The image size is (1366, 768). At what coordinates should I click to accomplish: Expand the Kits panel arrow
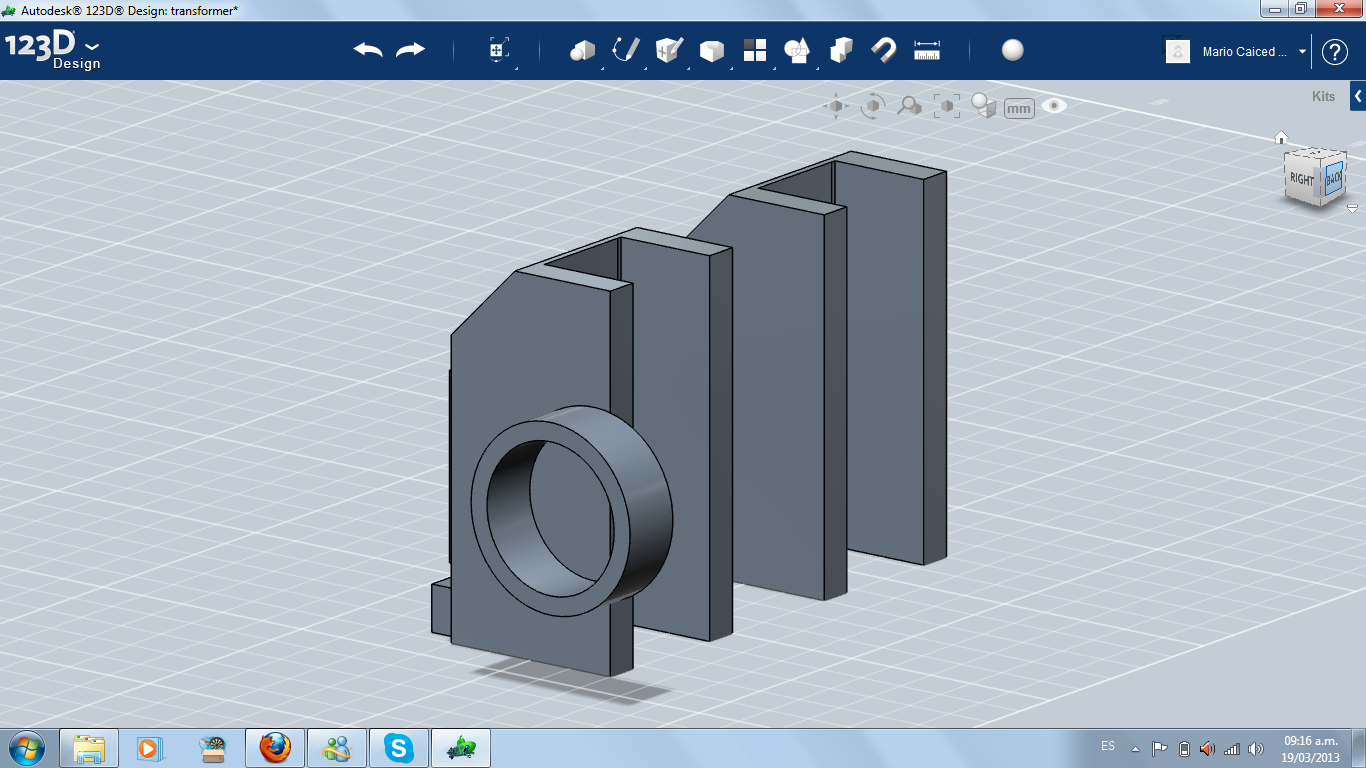(1358, 96)
